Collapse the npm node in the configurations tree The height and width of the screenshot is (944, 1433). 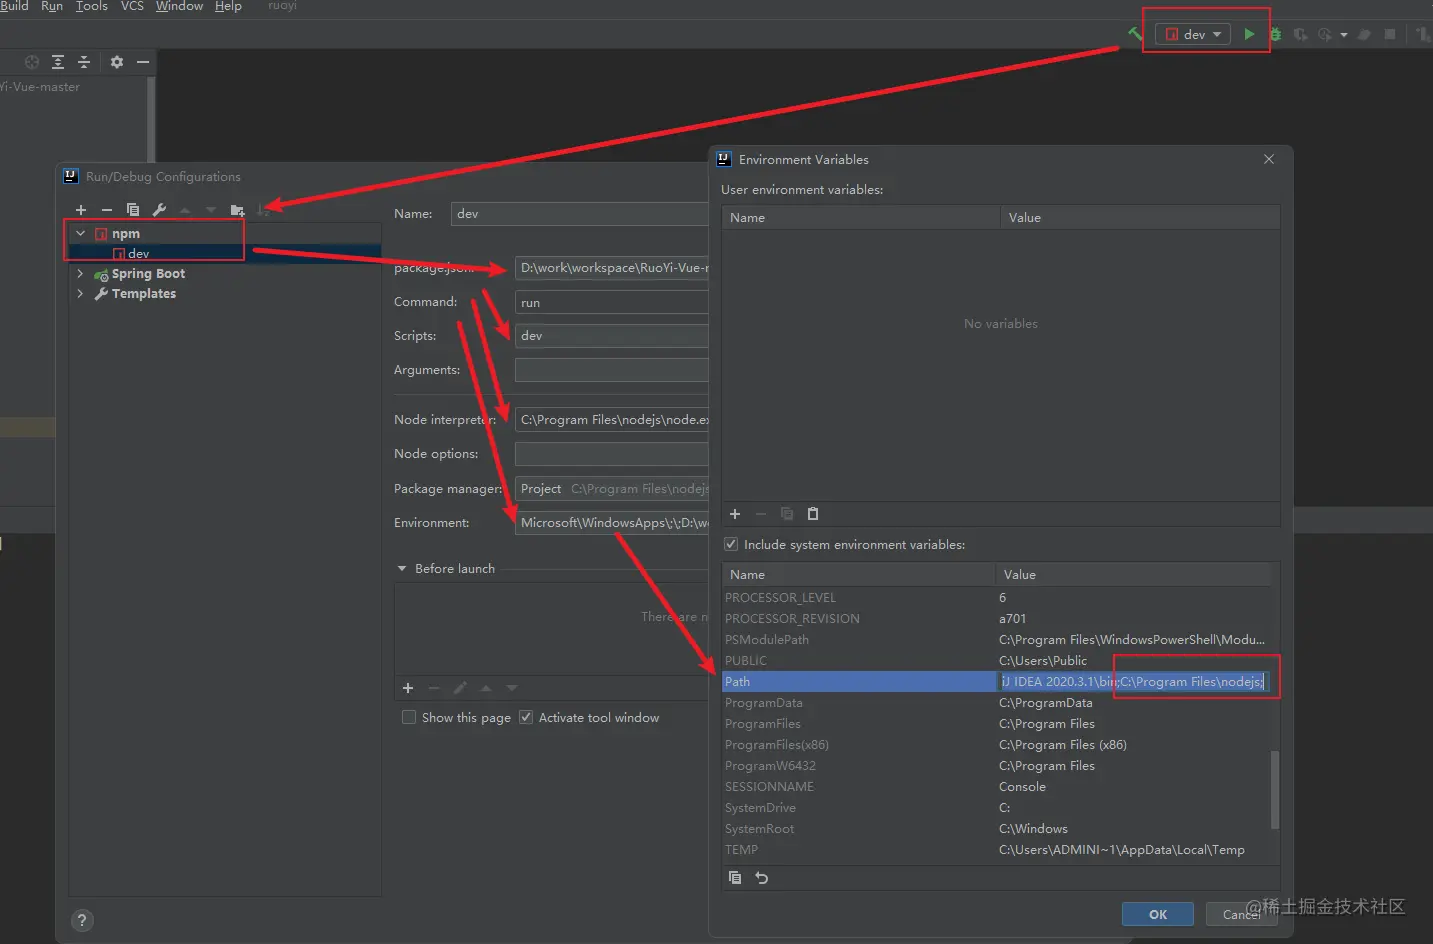click(80, 233)
